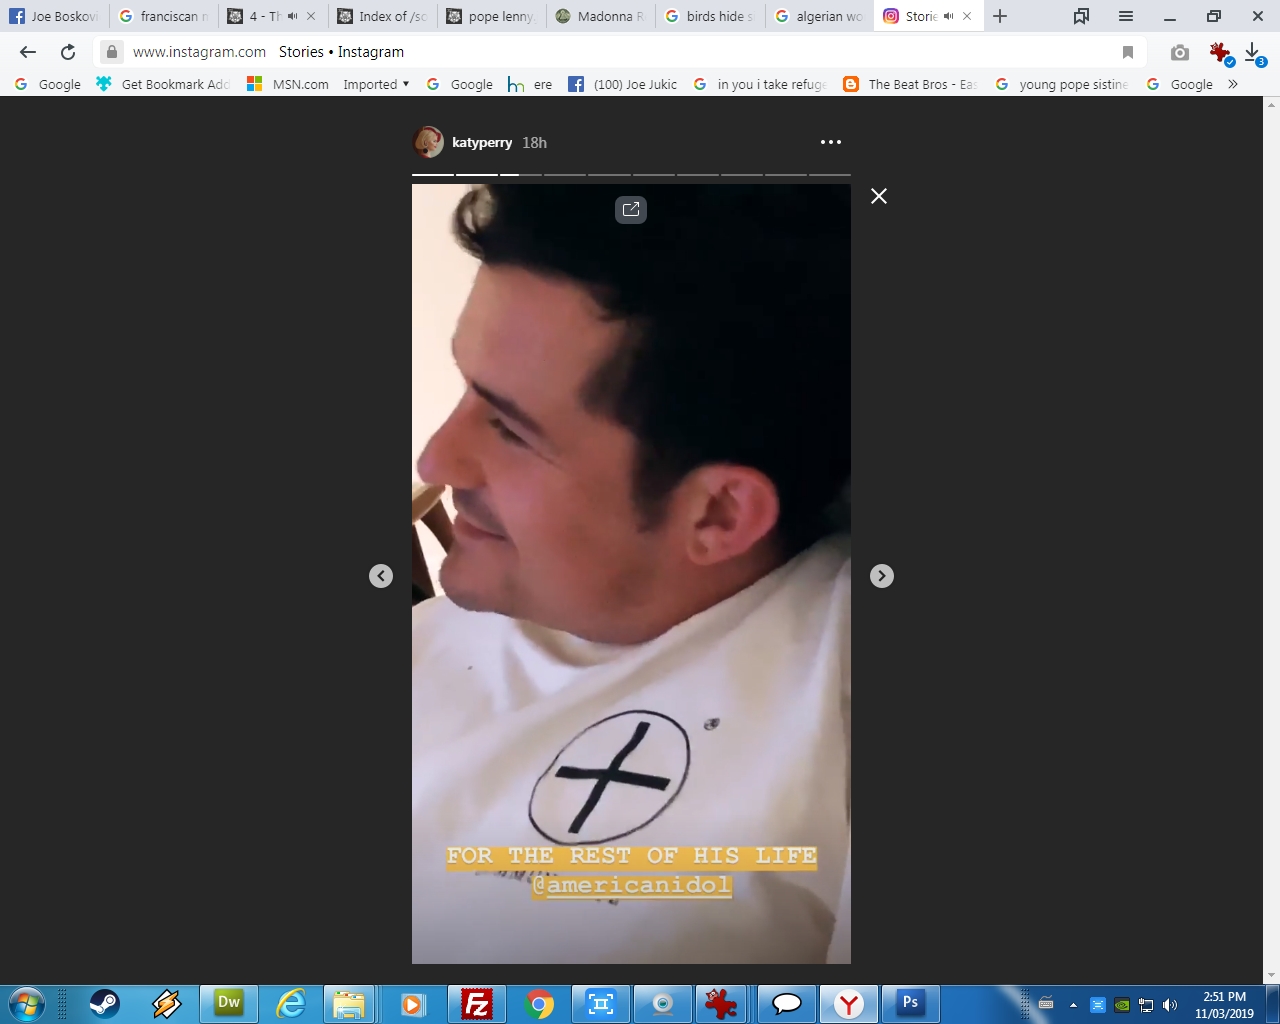The width and height of the screenshot is (1280, 1024).
Task: Open the downloads arrow icon
Action: click(x=1253, y=52)
